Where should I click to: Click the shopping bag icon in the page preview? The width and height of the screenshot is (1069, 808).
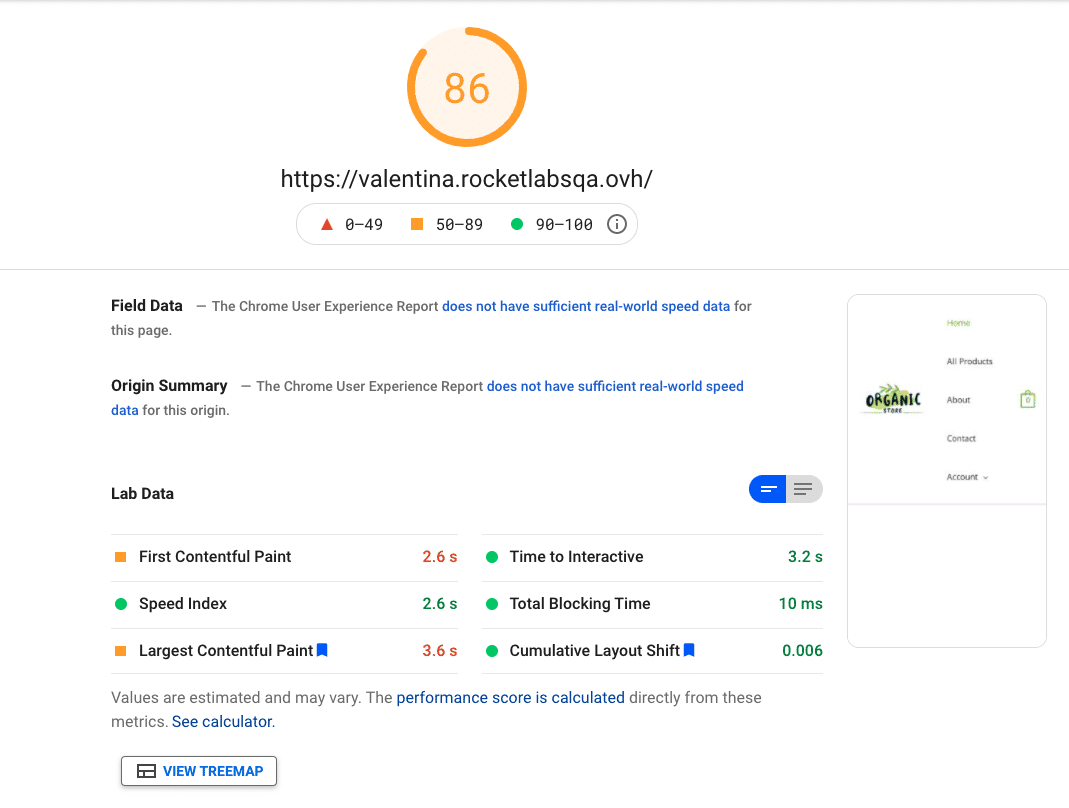(1027, 399)
